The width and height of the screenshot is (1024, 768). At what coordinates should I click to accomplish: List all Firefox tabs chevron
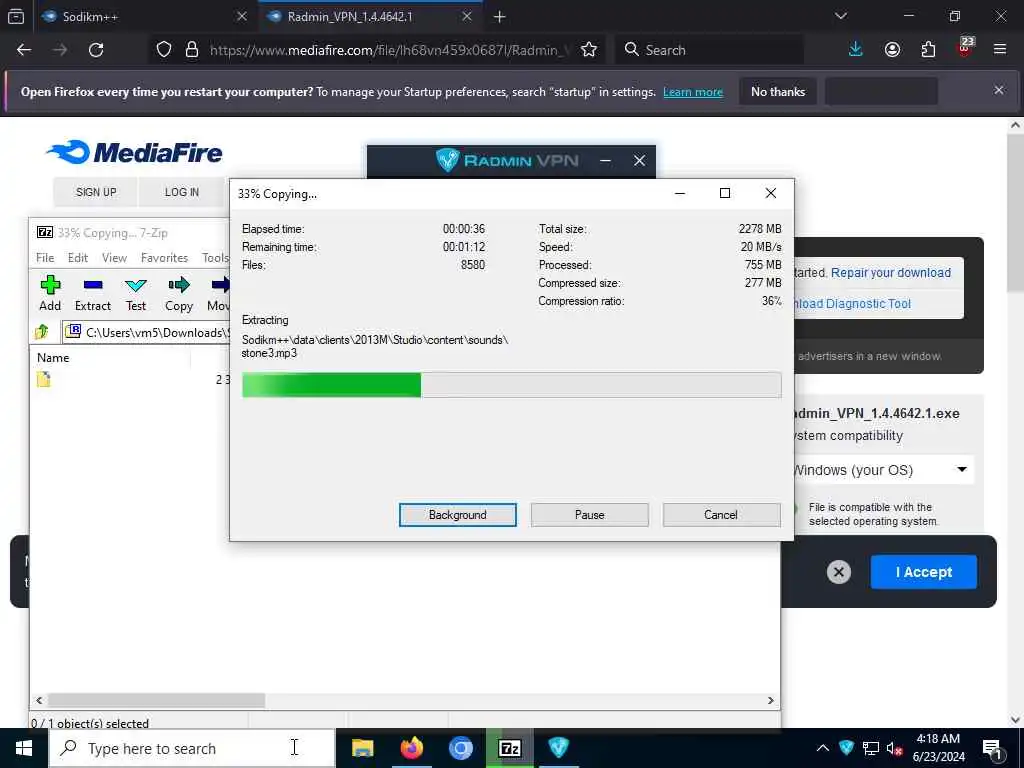(x=841, y=16)
